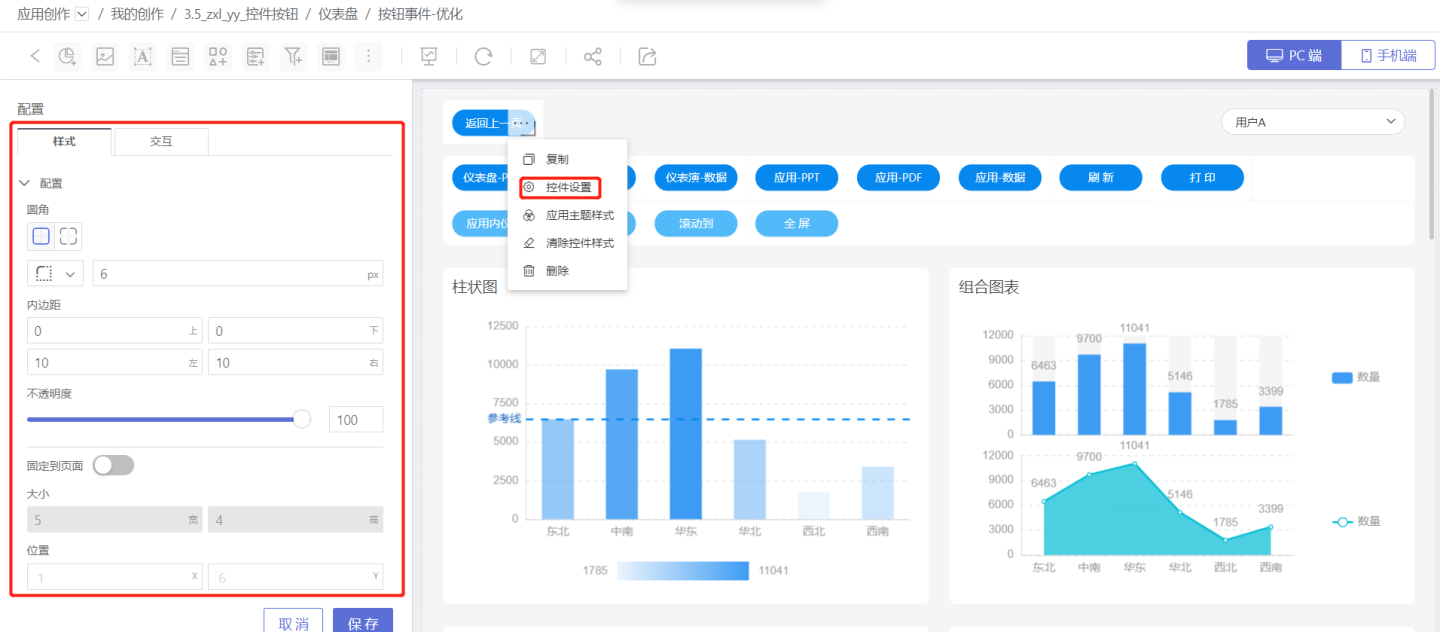Image resolution: width=1440 pixels, height=632 pixels.
Task: Toggle the 固定到页面 switch
Action: pos(113,465)
